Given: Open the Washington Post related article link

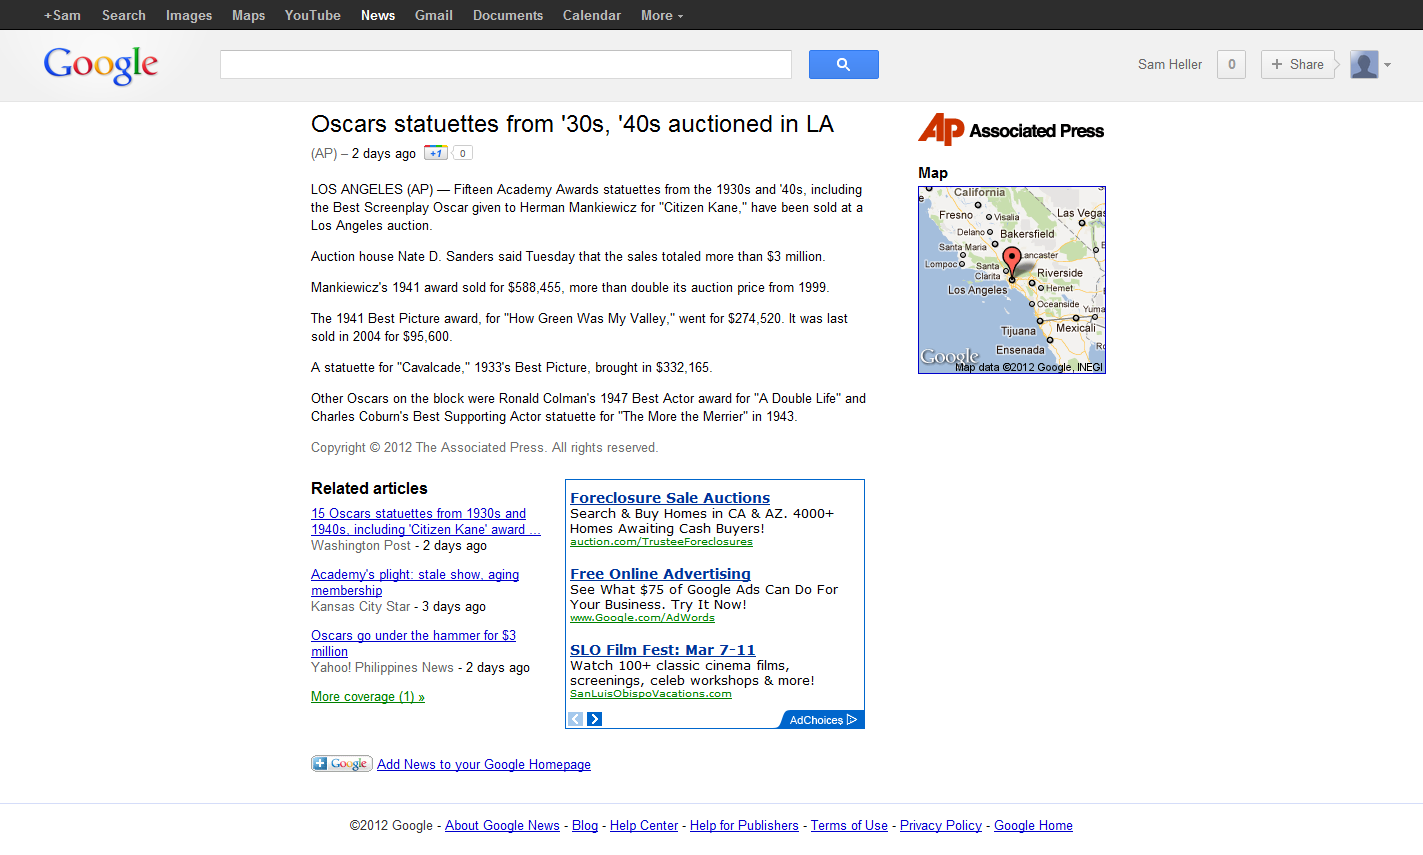Looking at the screenshot, I should [x=425, y=521].
